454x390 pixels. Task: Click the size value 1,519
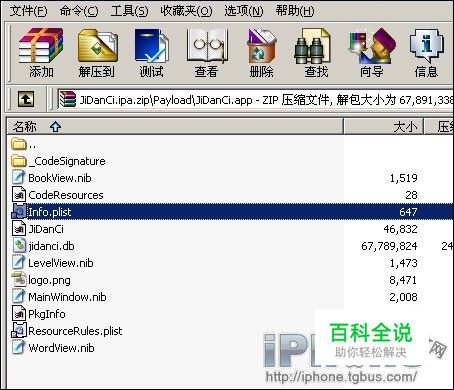[x=404, y=178]
